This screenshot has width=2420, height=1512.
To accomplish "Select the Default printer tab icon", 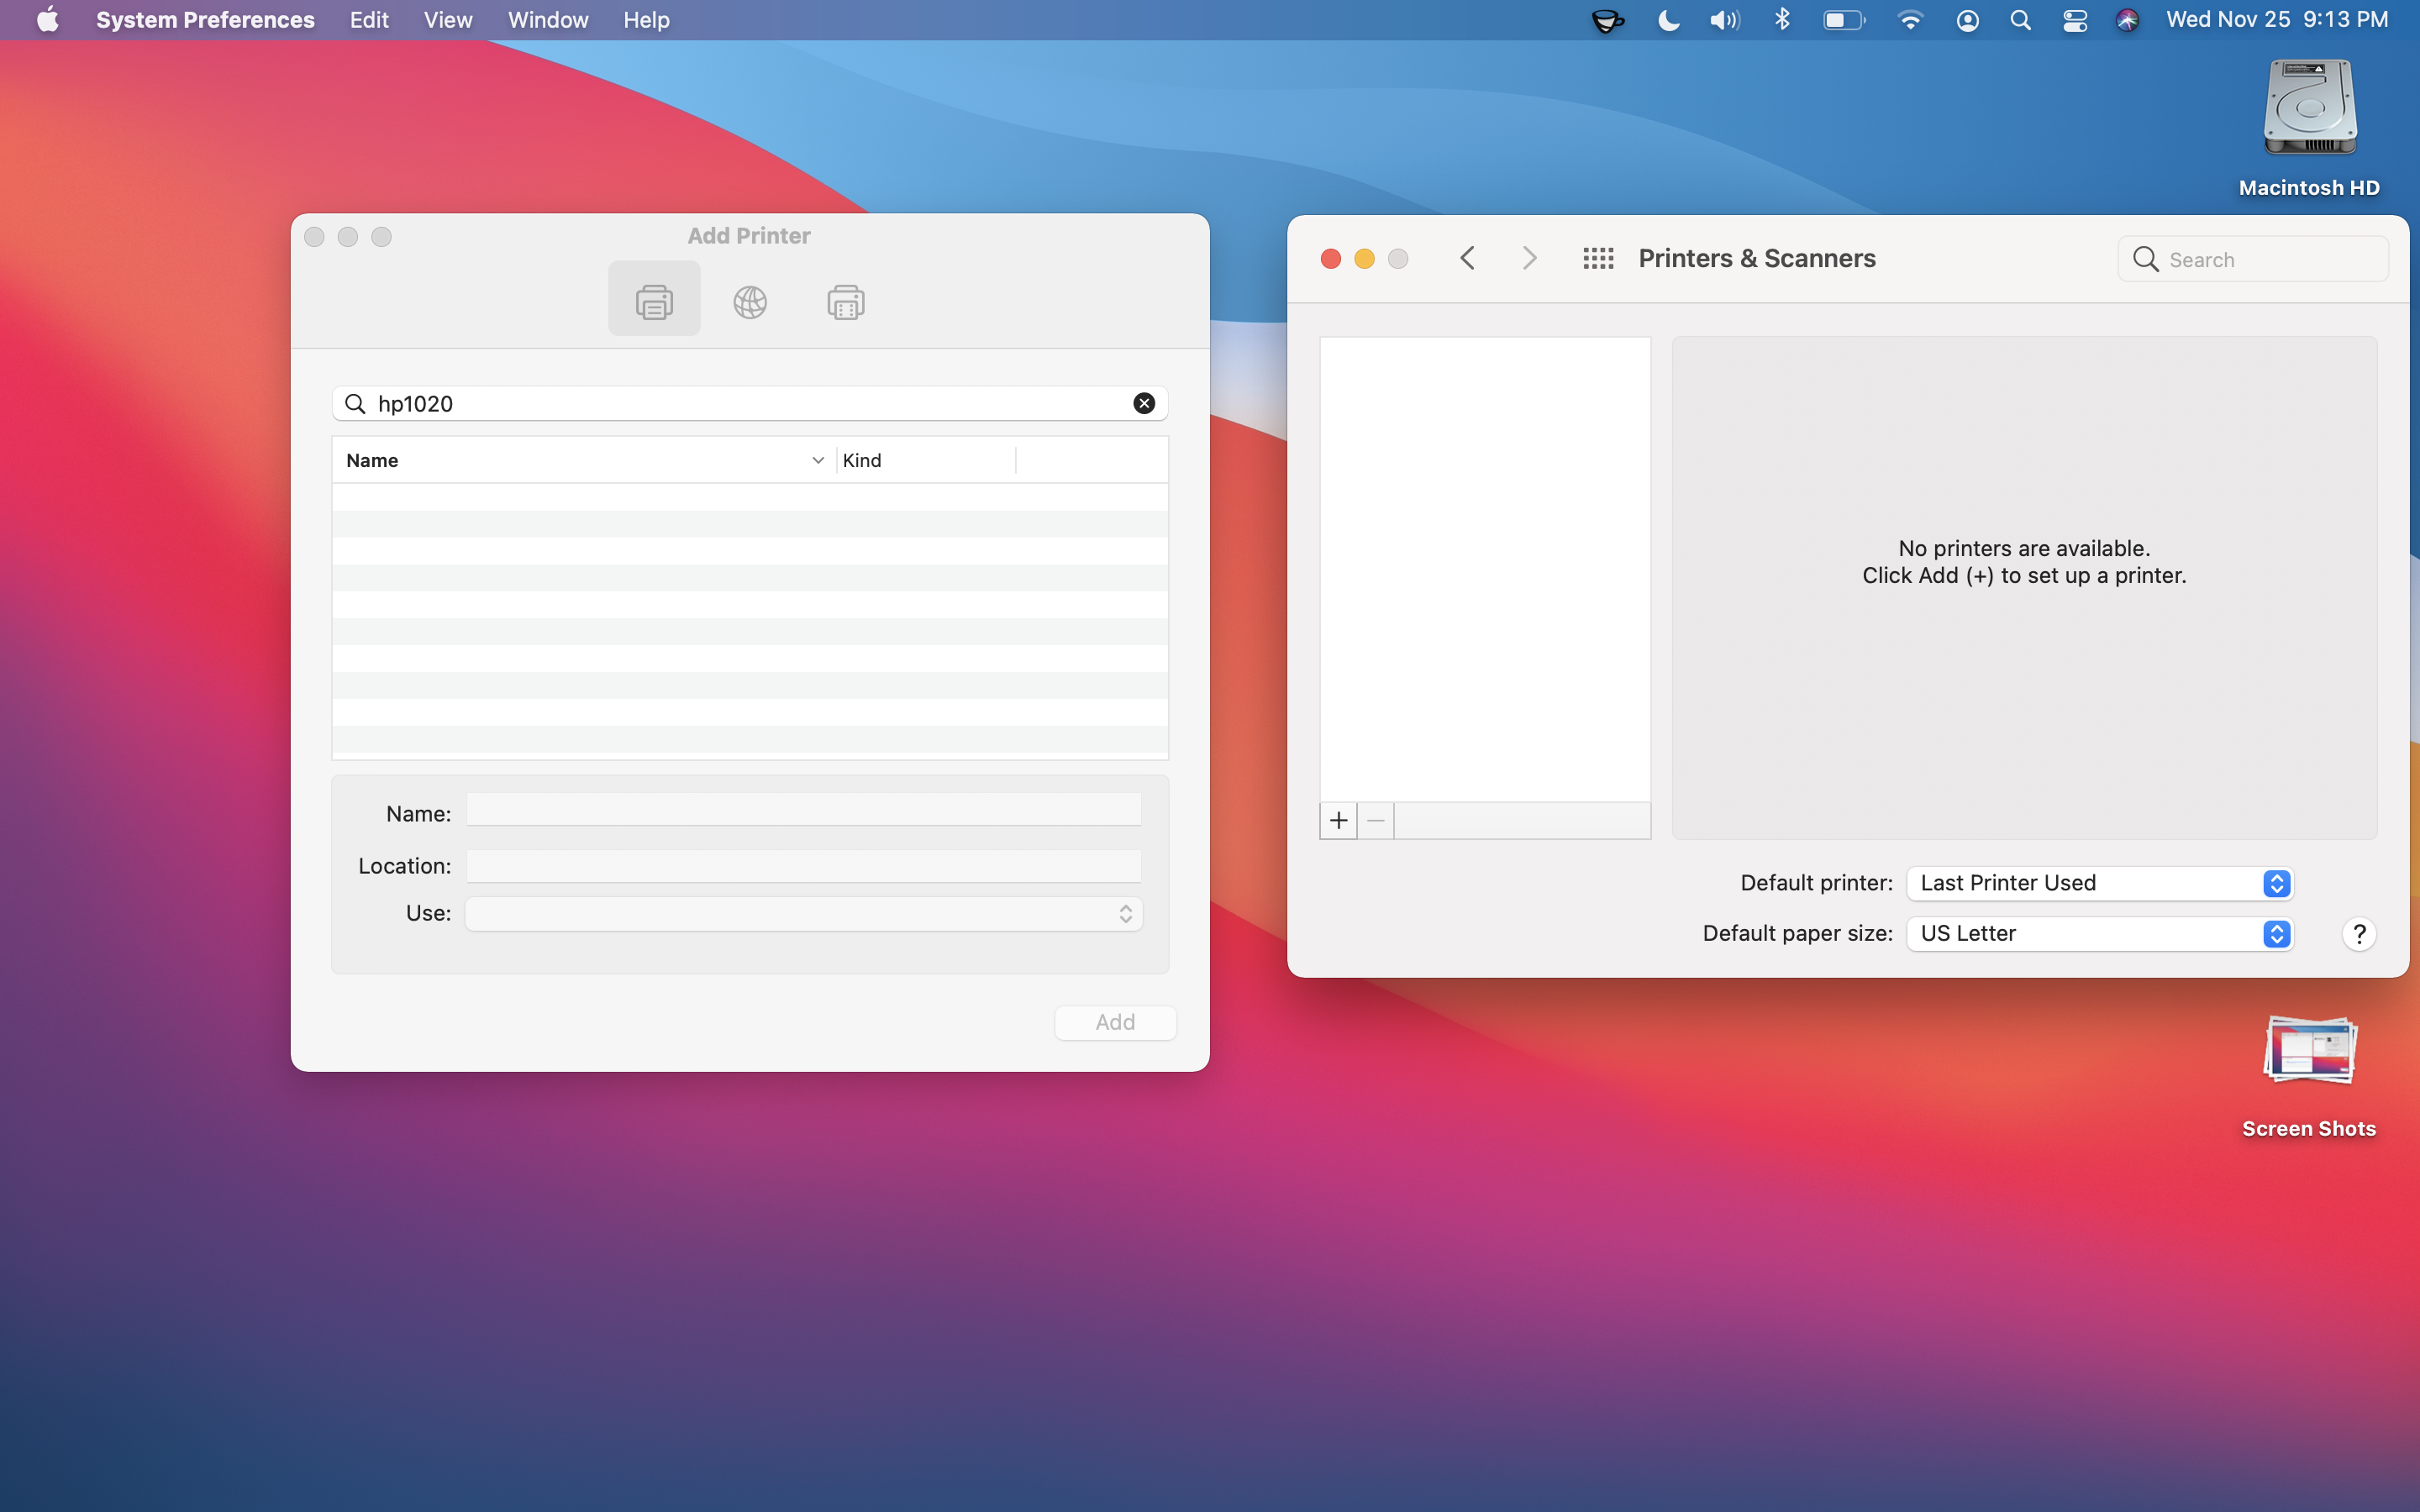I will point(654,301).
